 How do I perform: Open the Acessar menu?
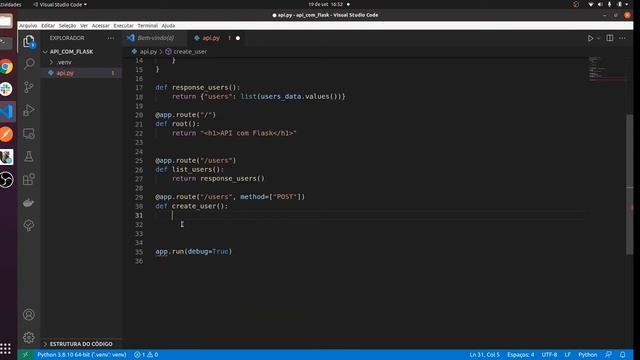(x=100, y=26)
